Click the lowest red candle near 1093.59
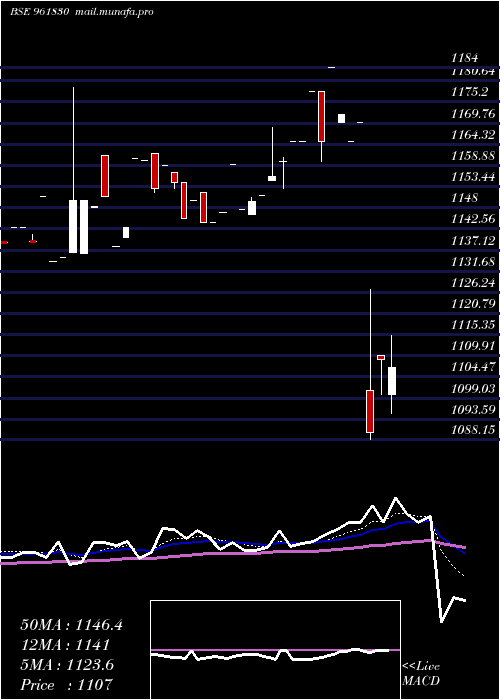The height and width of the screenshot is (700, 500). point(370,411)
